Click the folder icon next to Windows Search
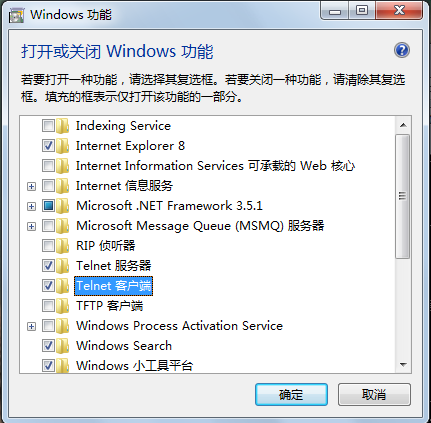 (62, 346)
